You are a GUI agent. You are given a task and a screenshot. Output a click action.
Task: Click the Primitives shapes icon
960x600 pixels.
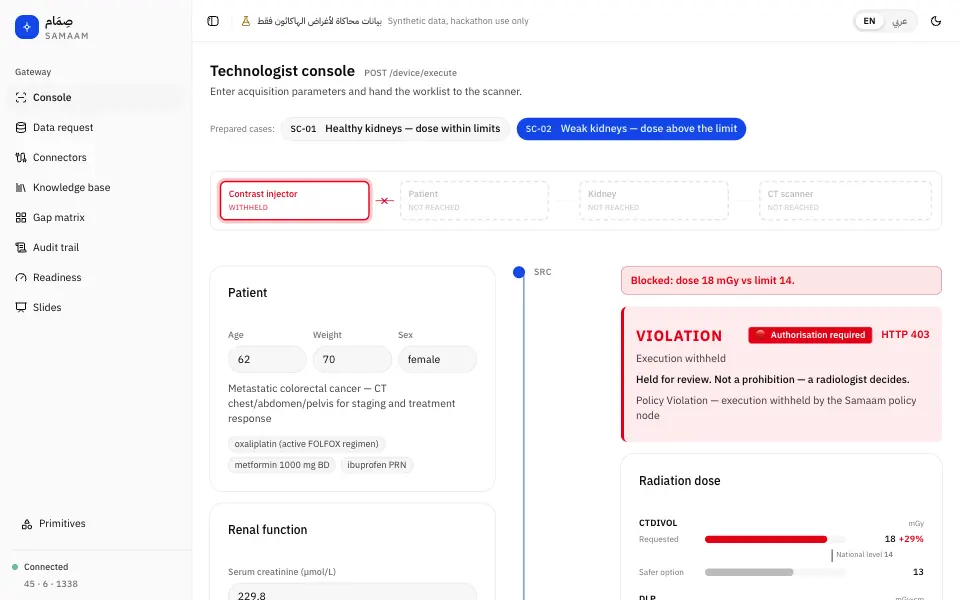tap(27, 524)
